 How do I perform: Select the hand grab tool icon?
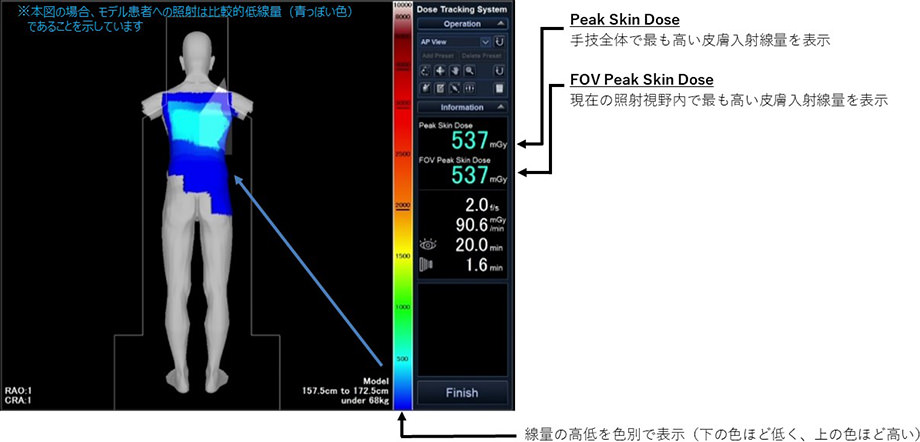(455, 71)
